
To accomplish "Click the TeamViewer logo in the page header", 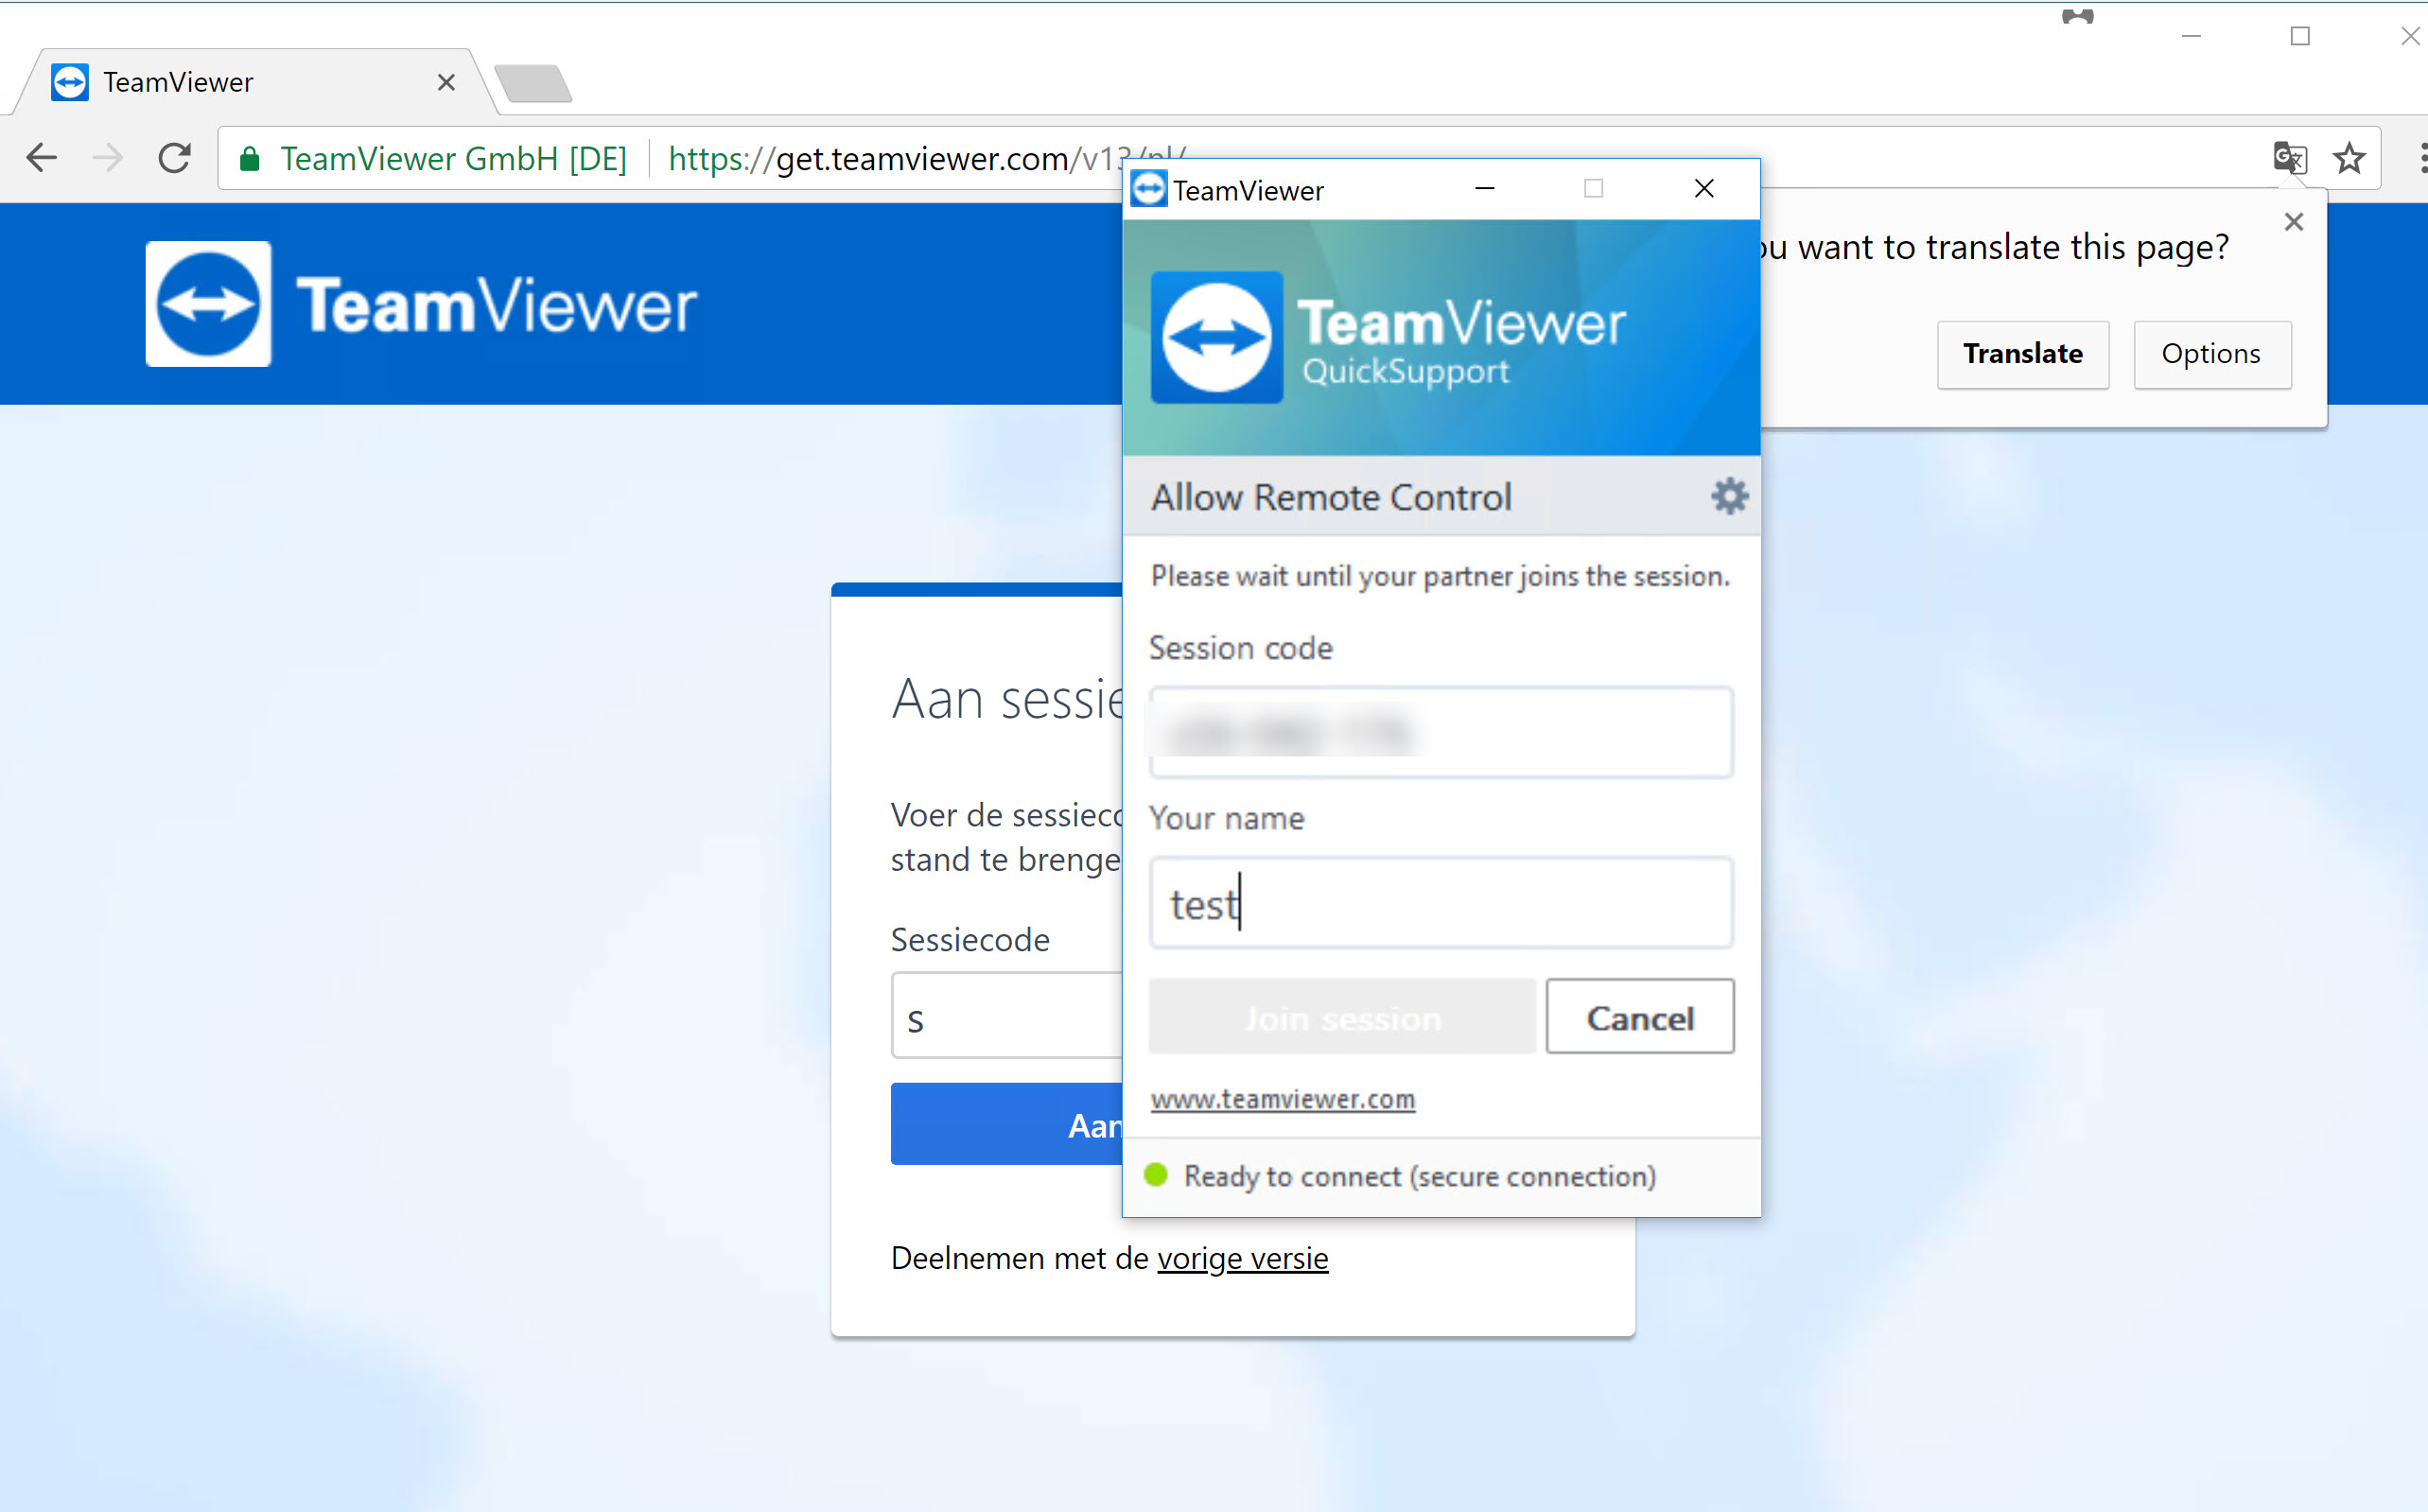I will pyautogui.click(x=421, y=303).
